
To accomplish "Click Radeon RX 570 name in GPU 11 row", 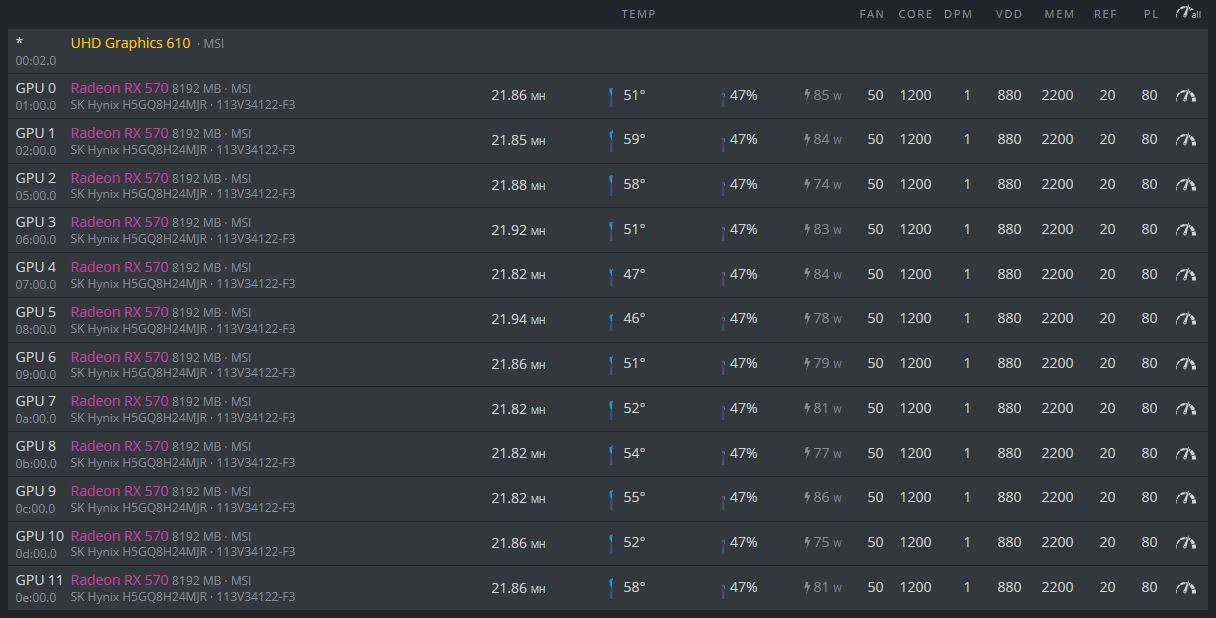I will pos(119,580).
